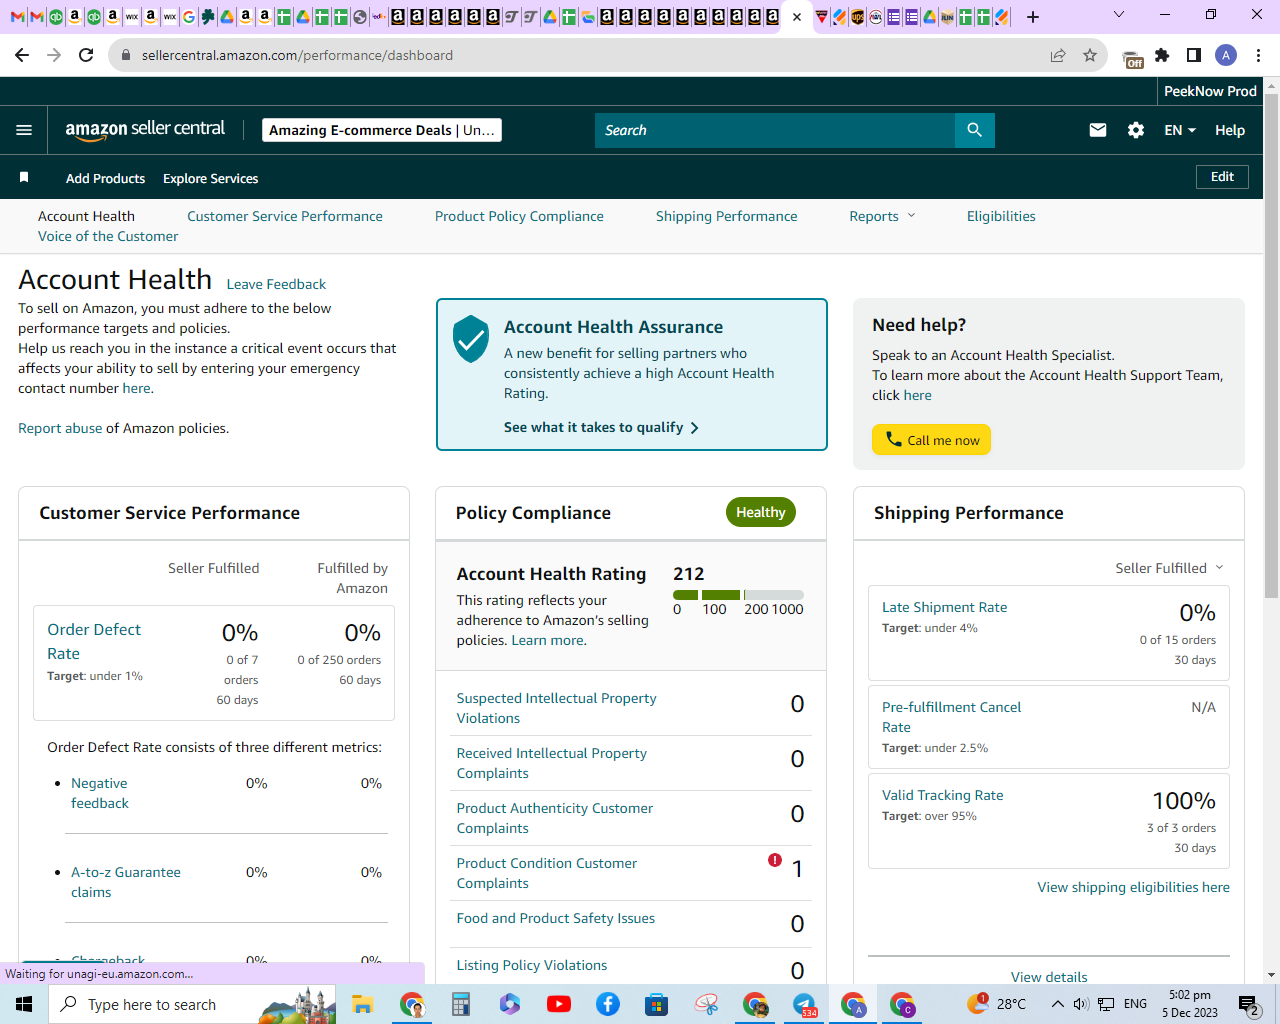Open the Settings gear icon
Viewport: 1280px width, 1024px height.
[1136, 130]
